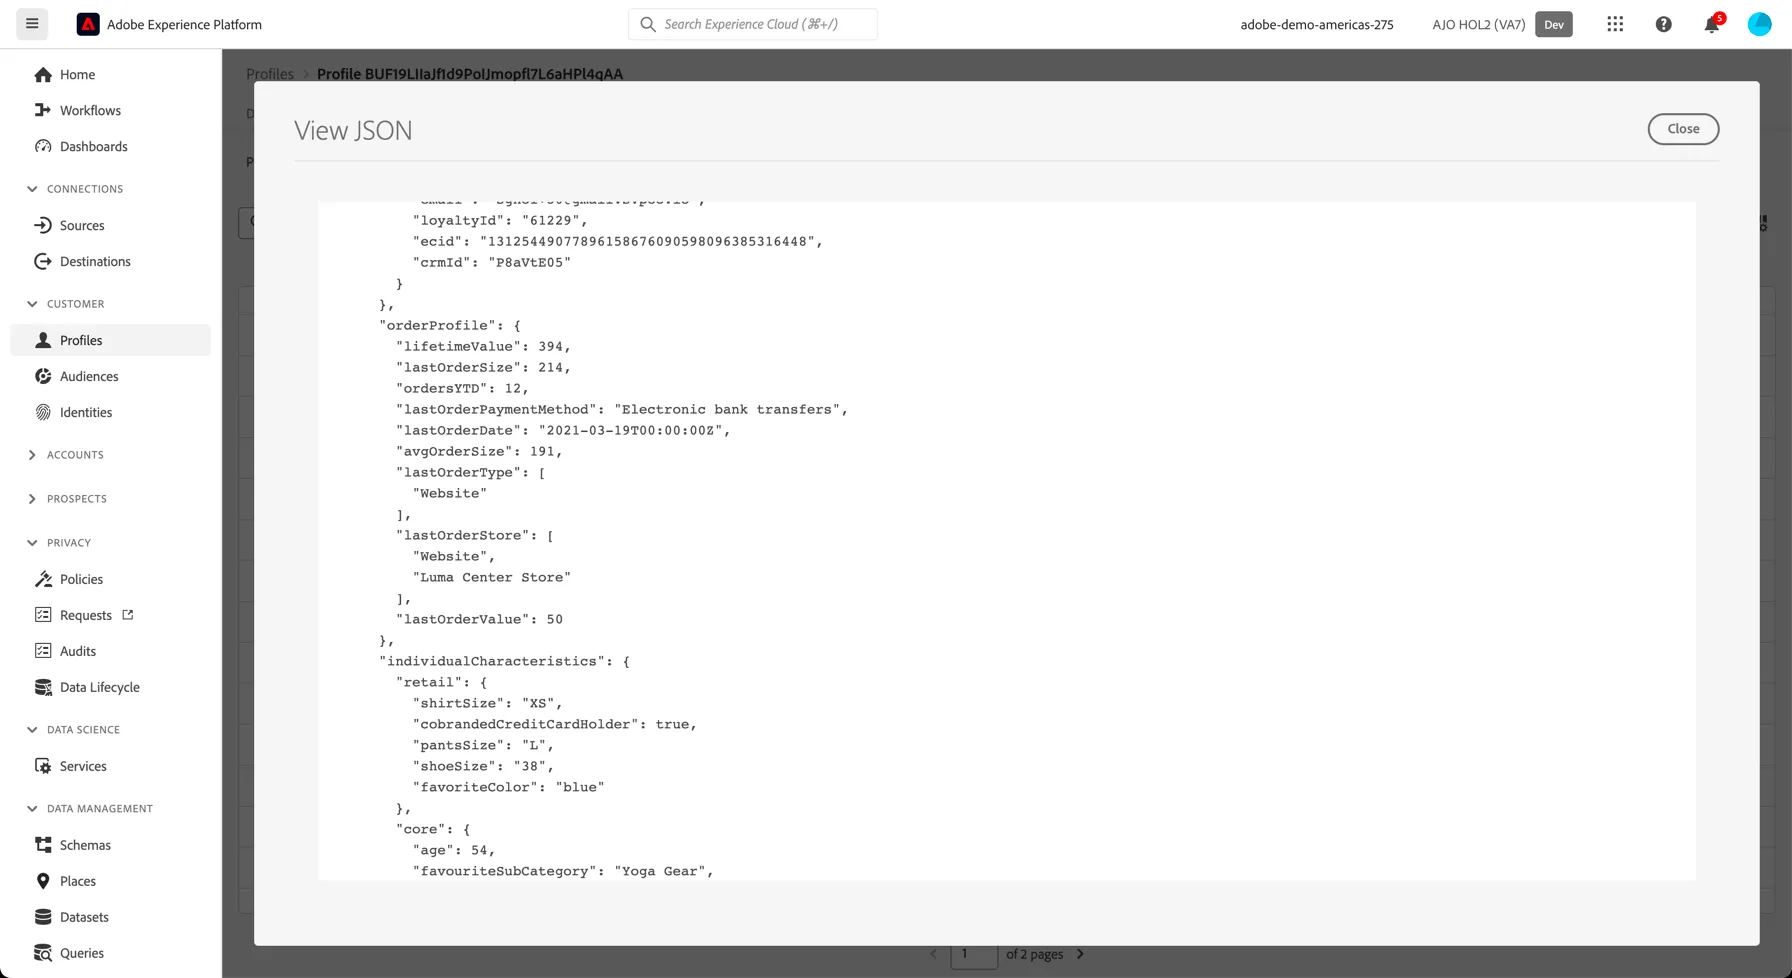Click the Audits icon
Image resolution: width=1792 pixels, height=978 pixels.
tap(43, 651)
